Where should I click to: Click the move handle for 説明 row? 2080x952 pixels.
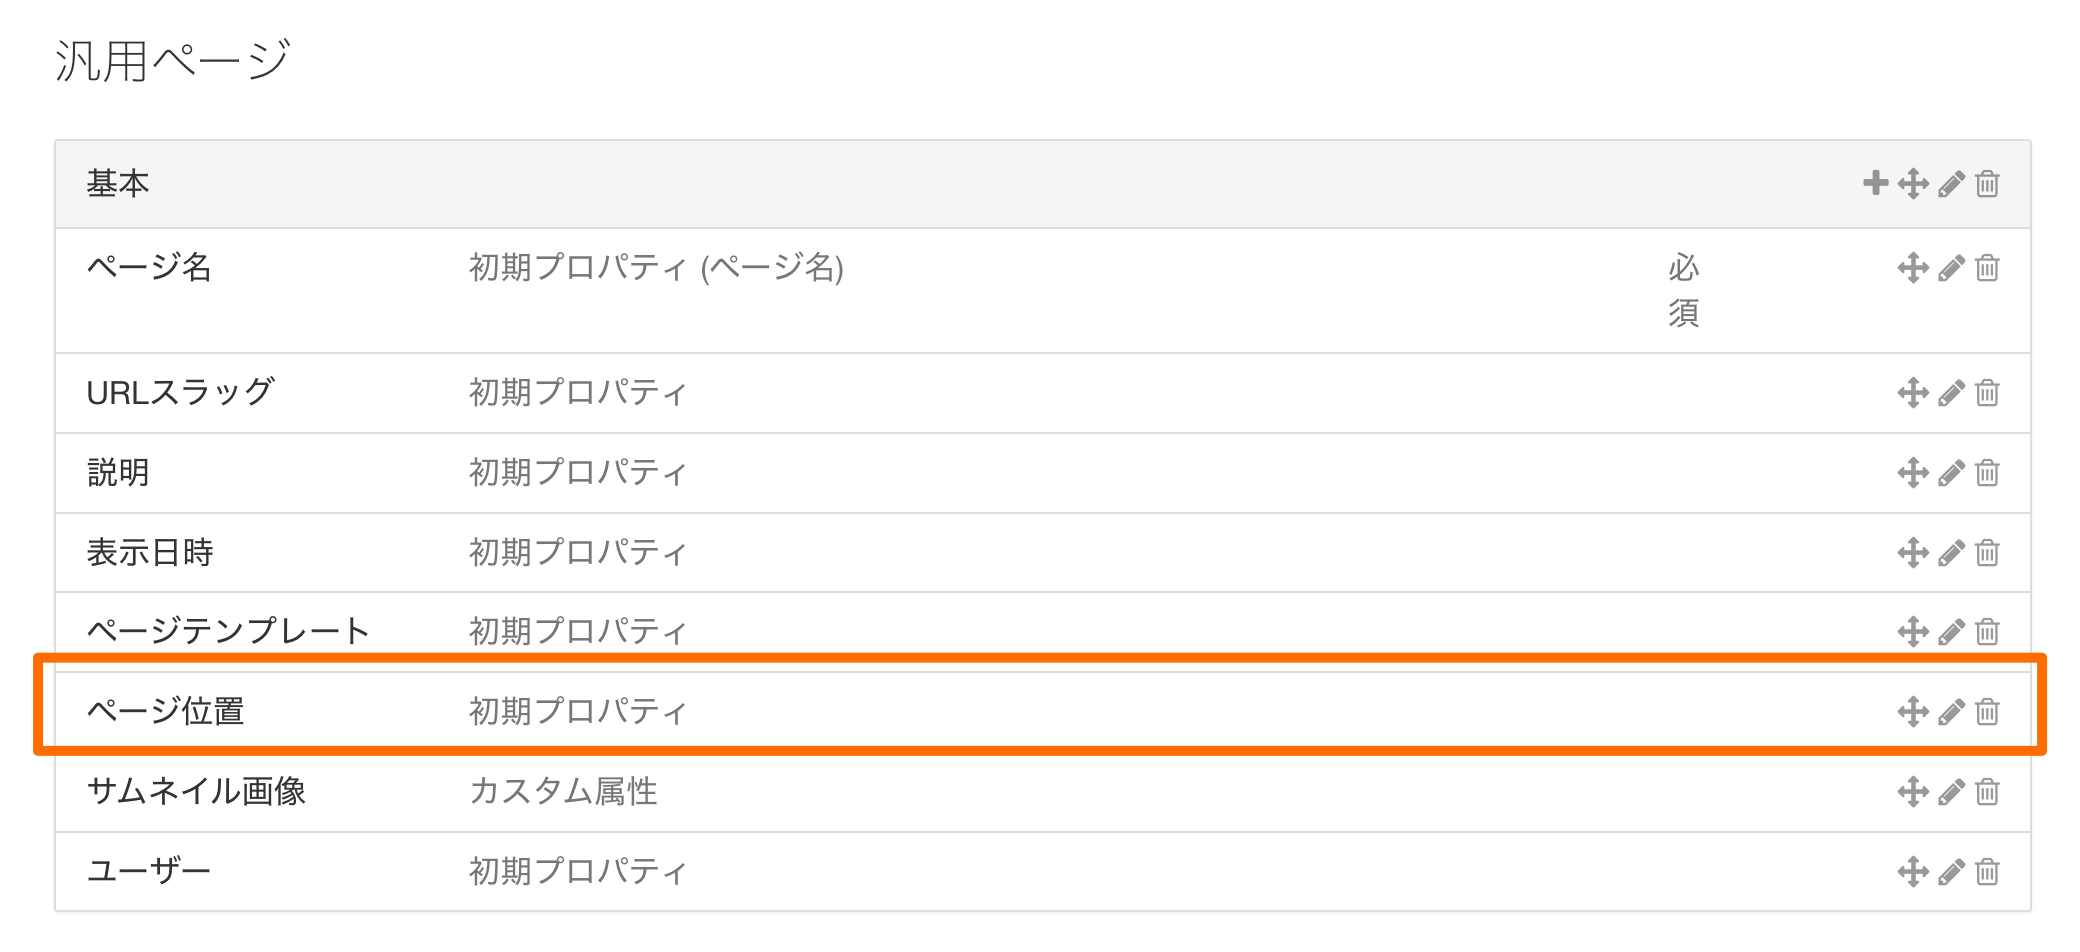(x=1913, y=473)
